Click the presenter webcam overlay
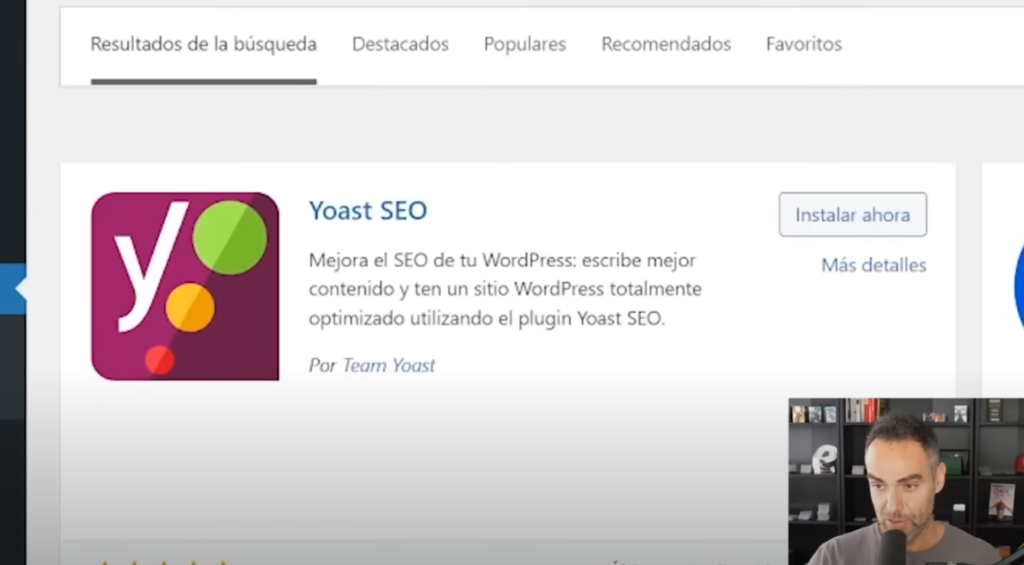 point(906,481)
